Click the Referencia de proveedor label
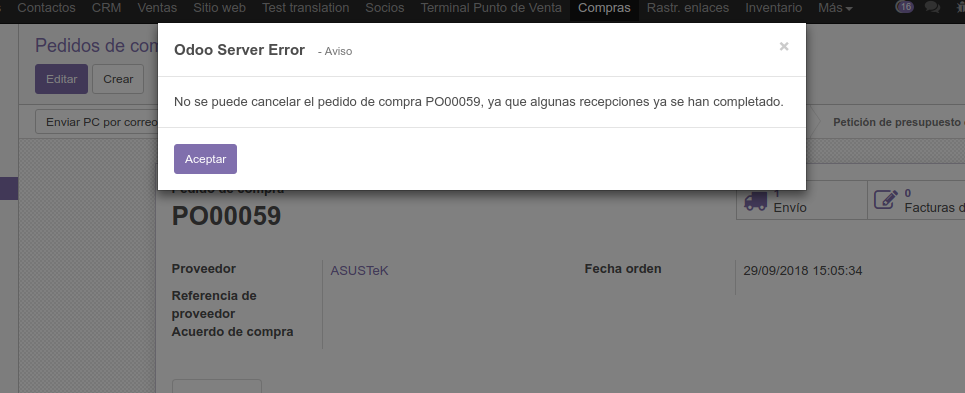The image size is (965, 393). point(214,304)
